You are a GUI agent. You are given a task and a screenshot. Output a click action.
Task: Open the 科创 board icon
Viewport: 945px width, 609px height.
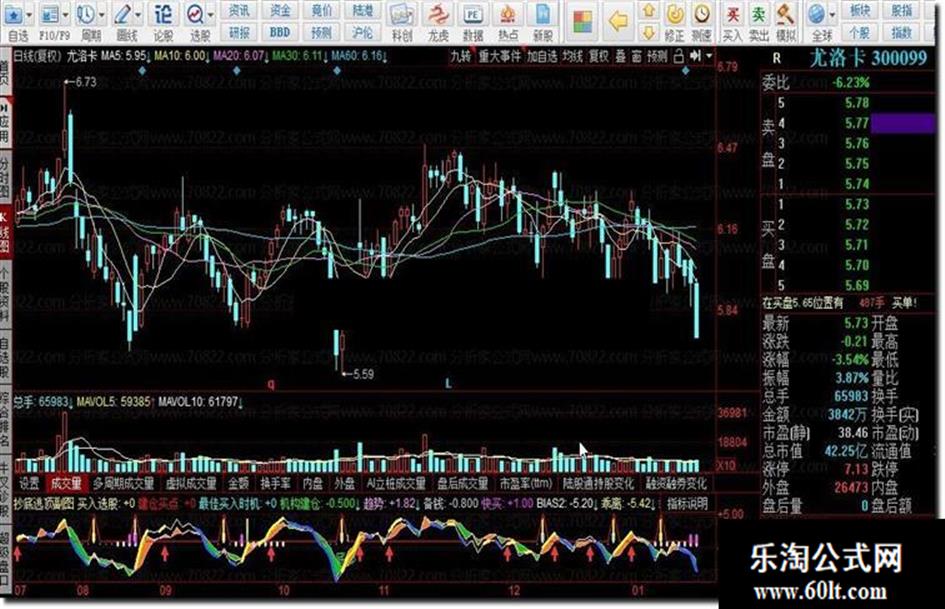click(x=401, y=15)
